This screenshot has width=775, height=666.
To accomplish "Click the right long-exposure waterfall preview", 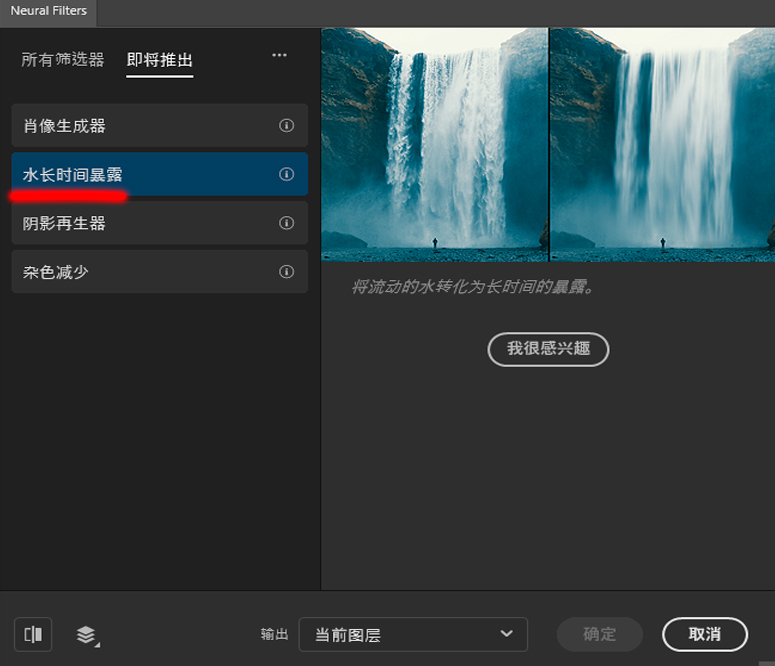I will 662,144.
